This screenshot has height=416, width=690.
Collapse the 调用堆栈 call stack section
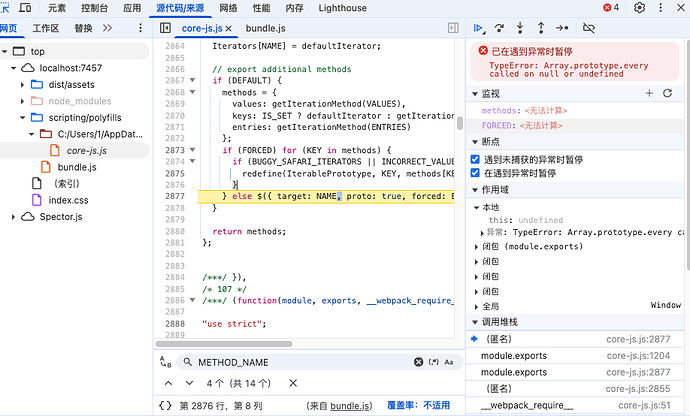475,322
